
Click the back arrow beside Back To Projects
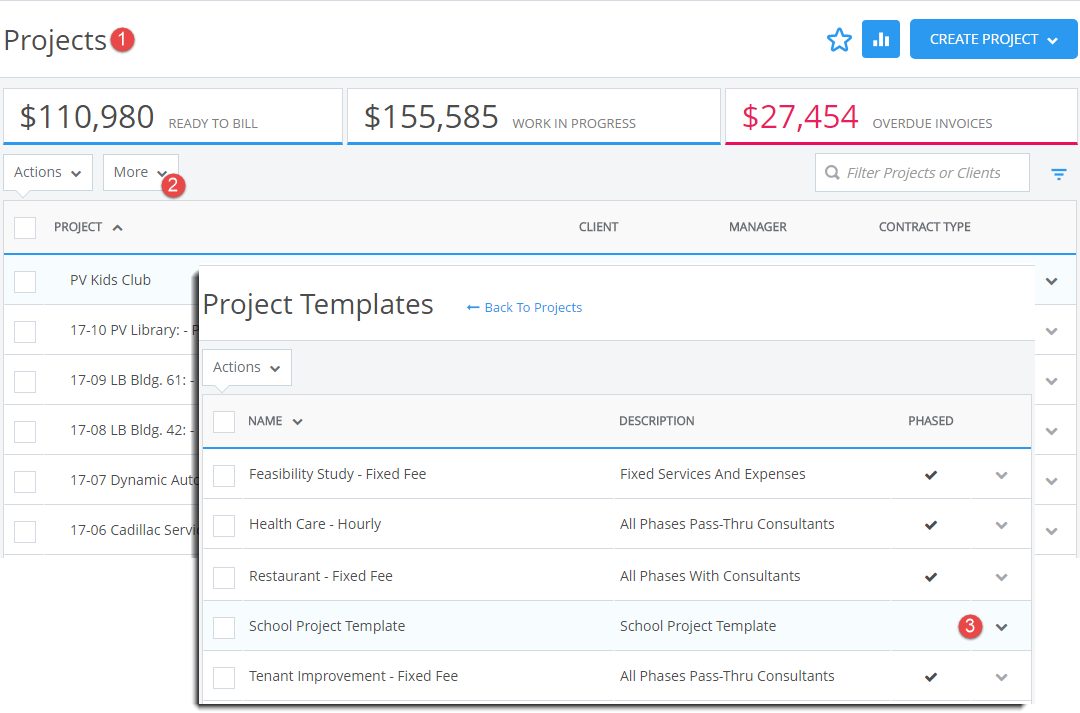(x=474, y=307)
